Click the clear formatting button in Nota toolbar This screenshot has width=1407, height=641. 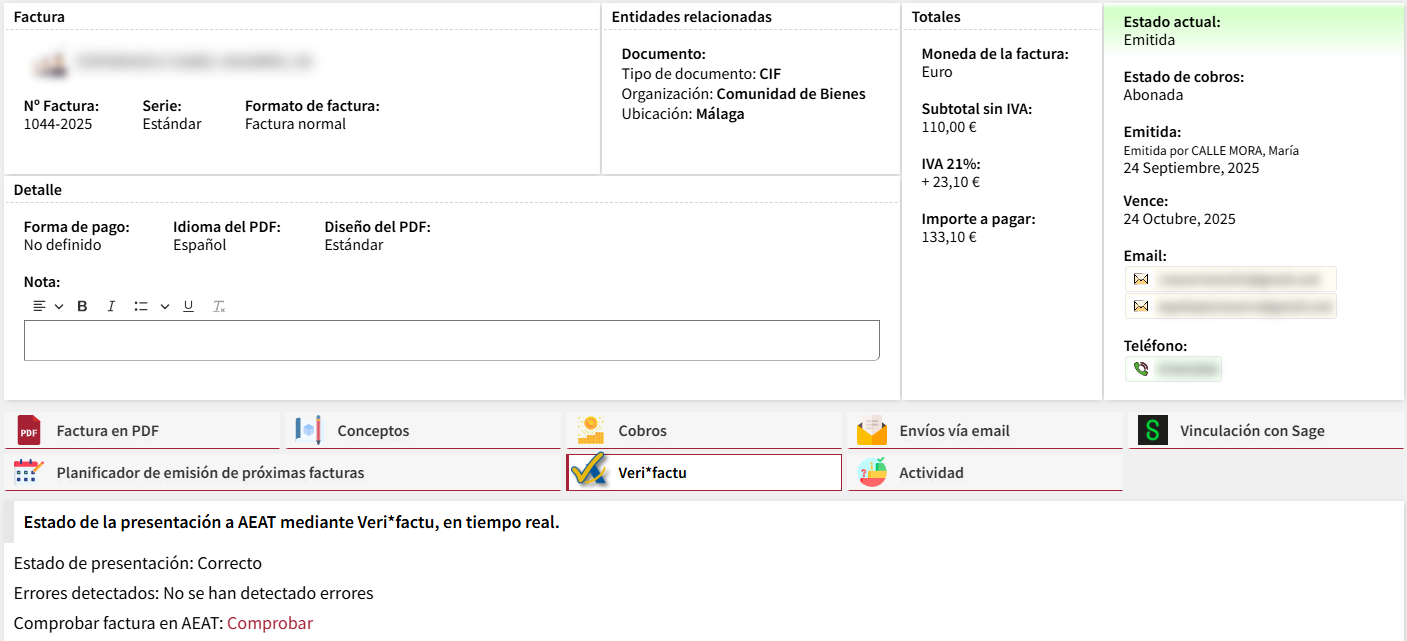click(219, 306)
